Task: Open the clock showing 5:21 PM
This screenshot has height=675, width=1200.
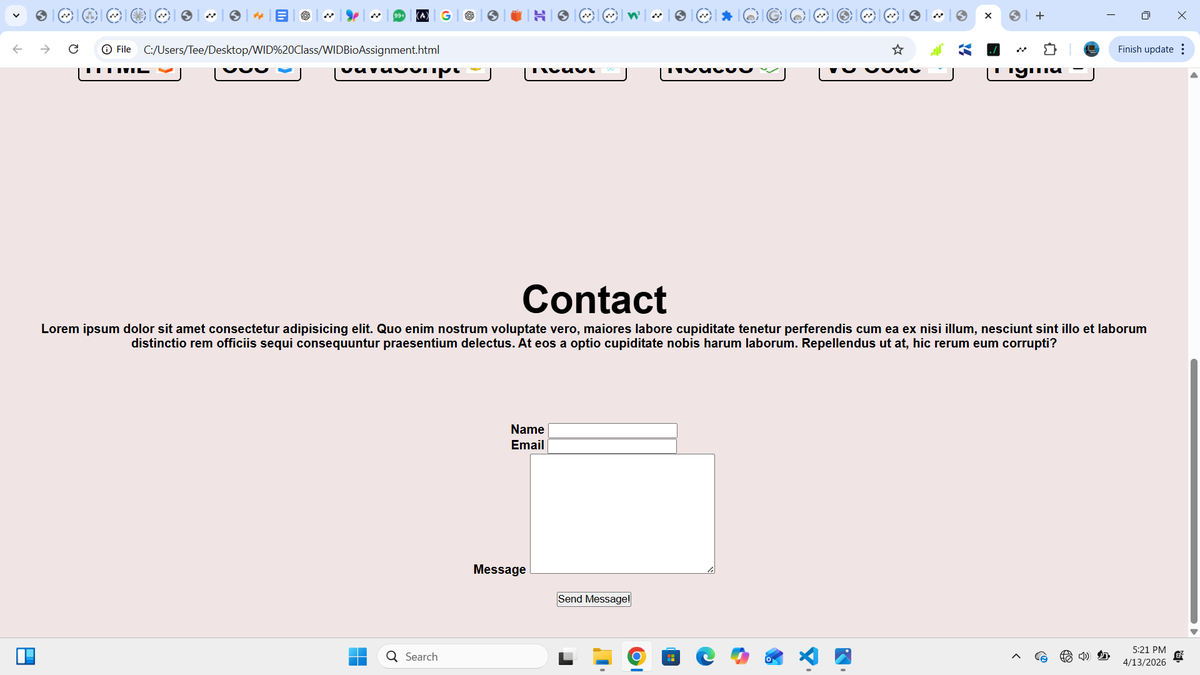Action: click(1144, 656)
